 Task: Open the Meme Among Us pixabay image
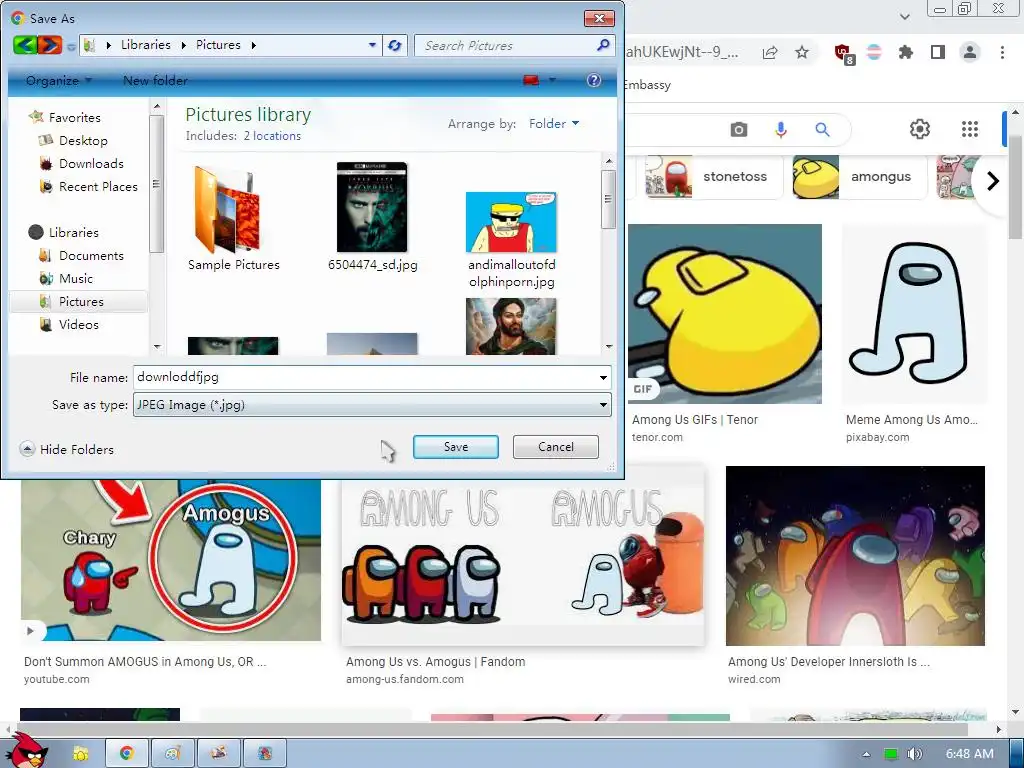pyautogui.click(x=914, y=314)
